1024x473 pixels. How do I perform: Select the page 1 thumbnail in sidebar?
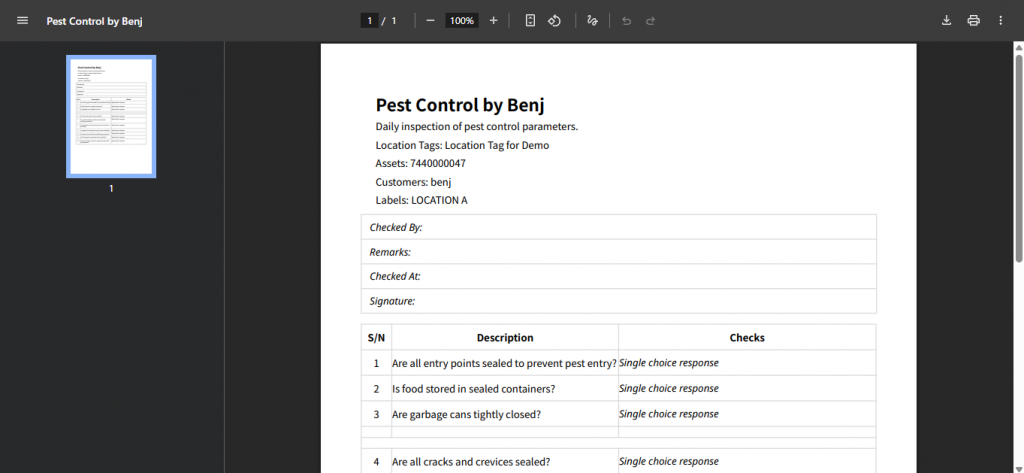click(111, 116)
